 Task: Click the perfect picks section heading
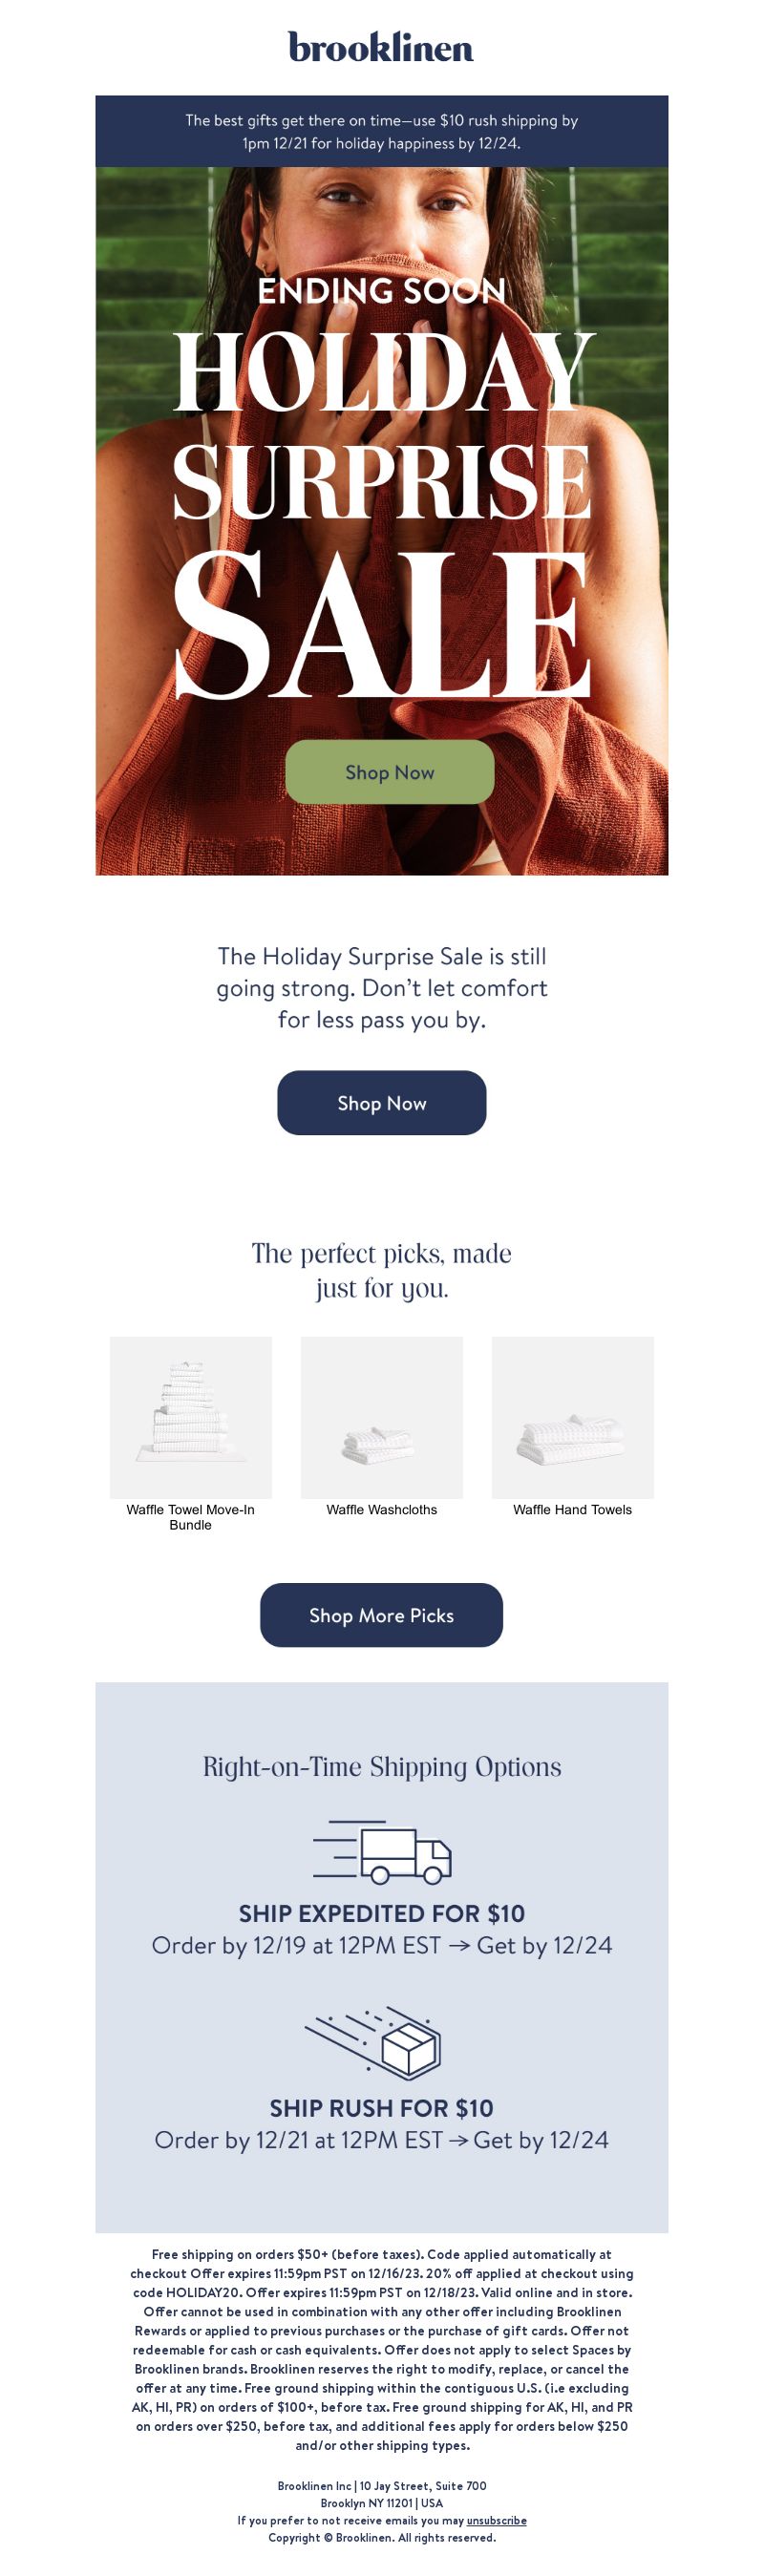[382, 1270]
